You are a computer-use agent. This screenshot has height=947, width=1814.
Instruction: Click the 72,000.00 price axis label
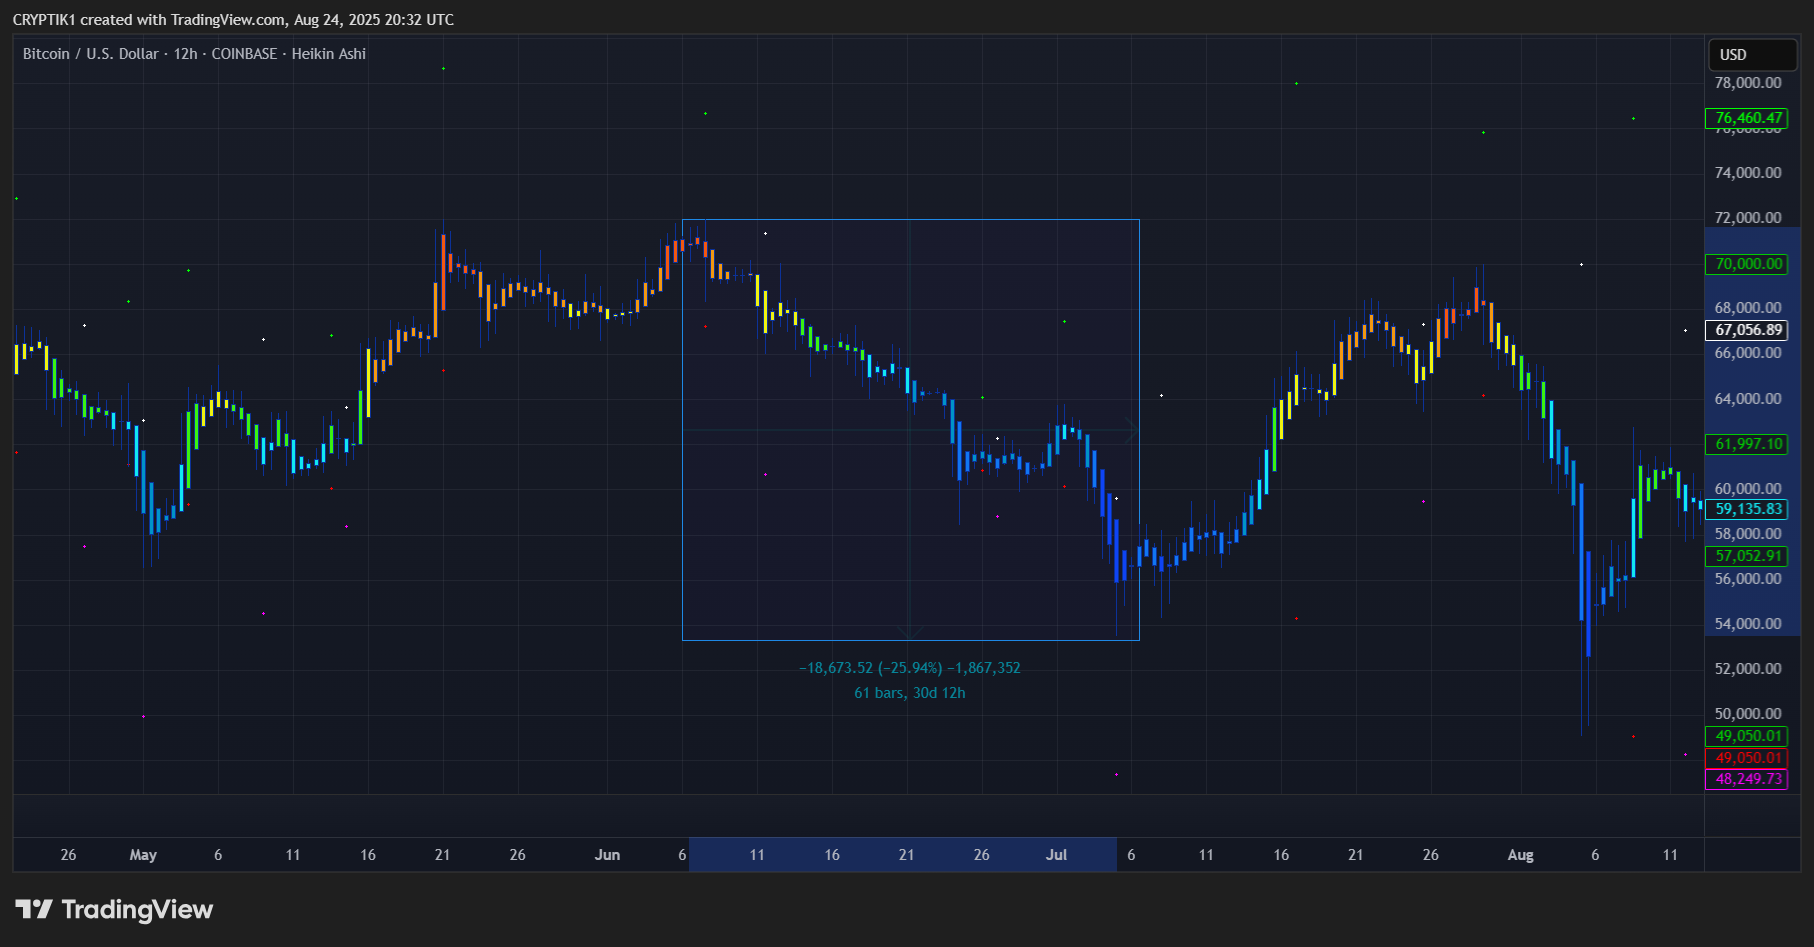point(1748,218)
